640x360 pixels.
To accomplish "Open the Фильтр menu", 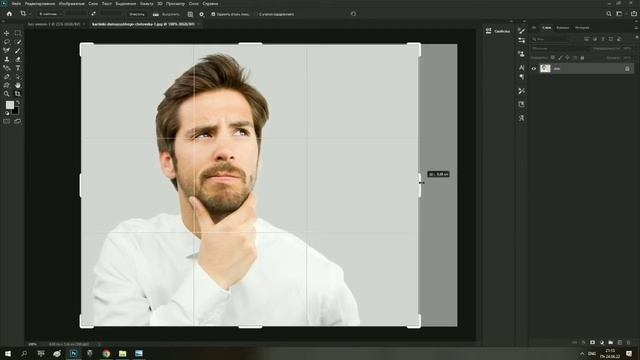I will coord(147,4).
